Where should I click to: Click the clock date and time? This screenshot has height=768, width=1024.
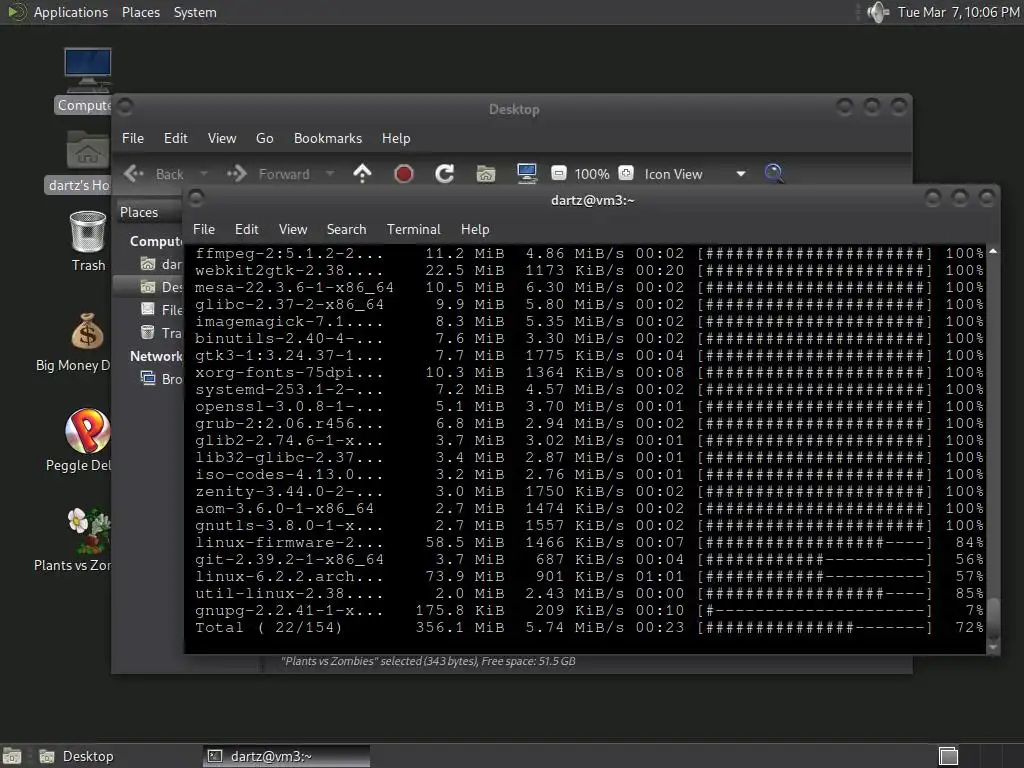click(x=958, y=12)
